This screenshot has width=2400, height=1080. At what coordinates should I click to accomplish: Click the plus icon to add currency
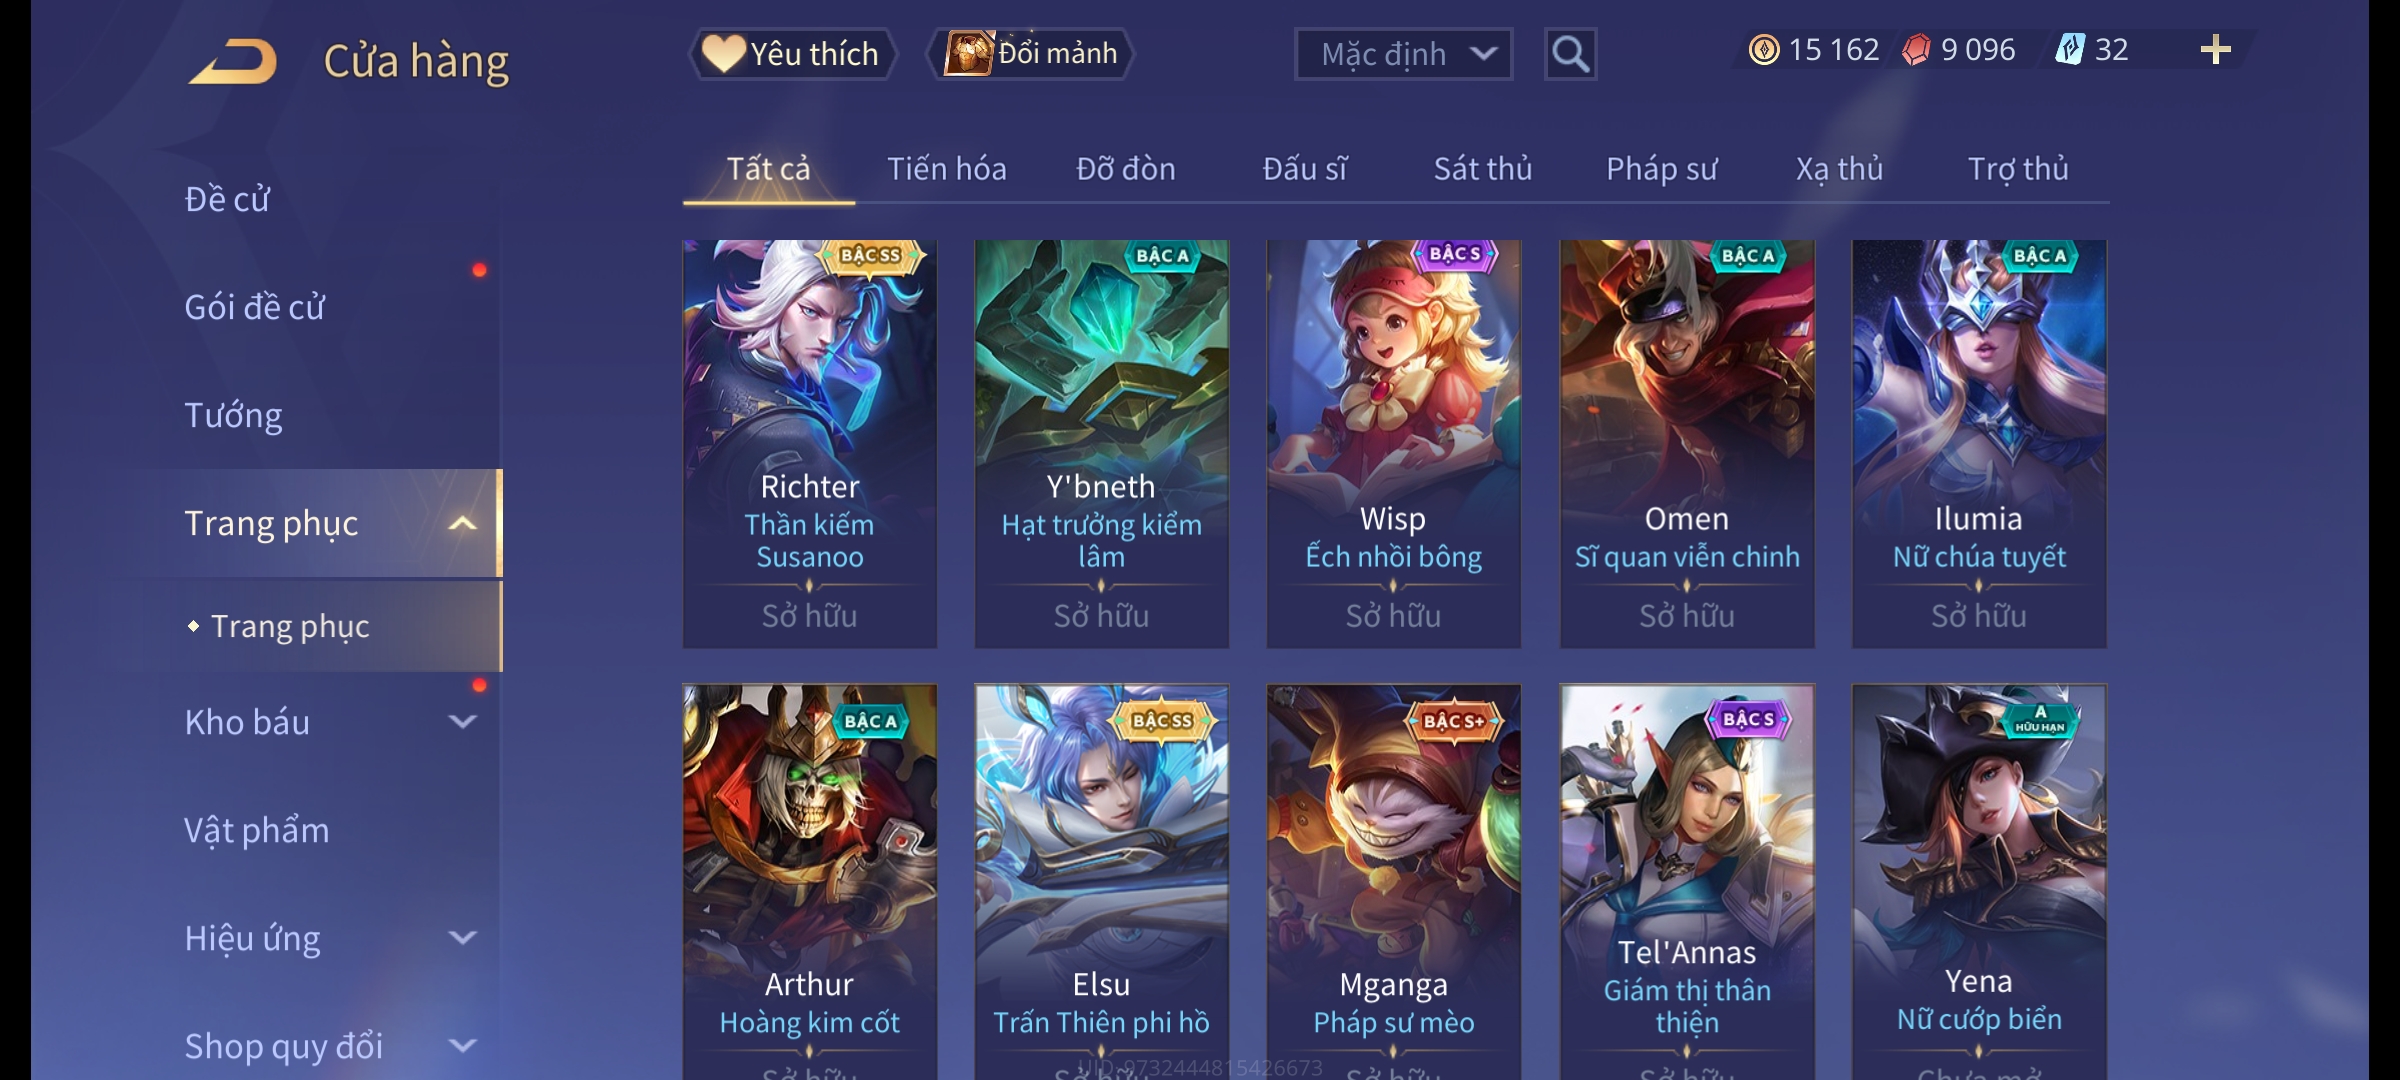click(2216, 50)
